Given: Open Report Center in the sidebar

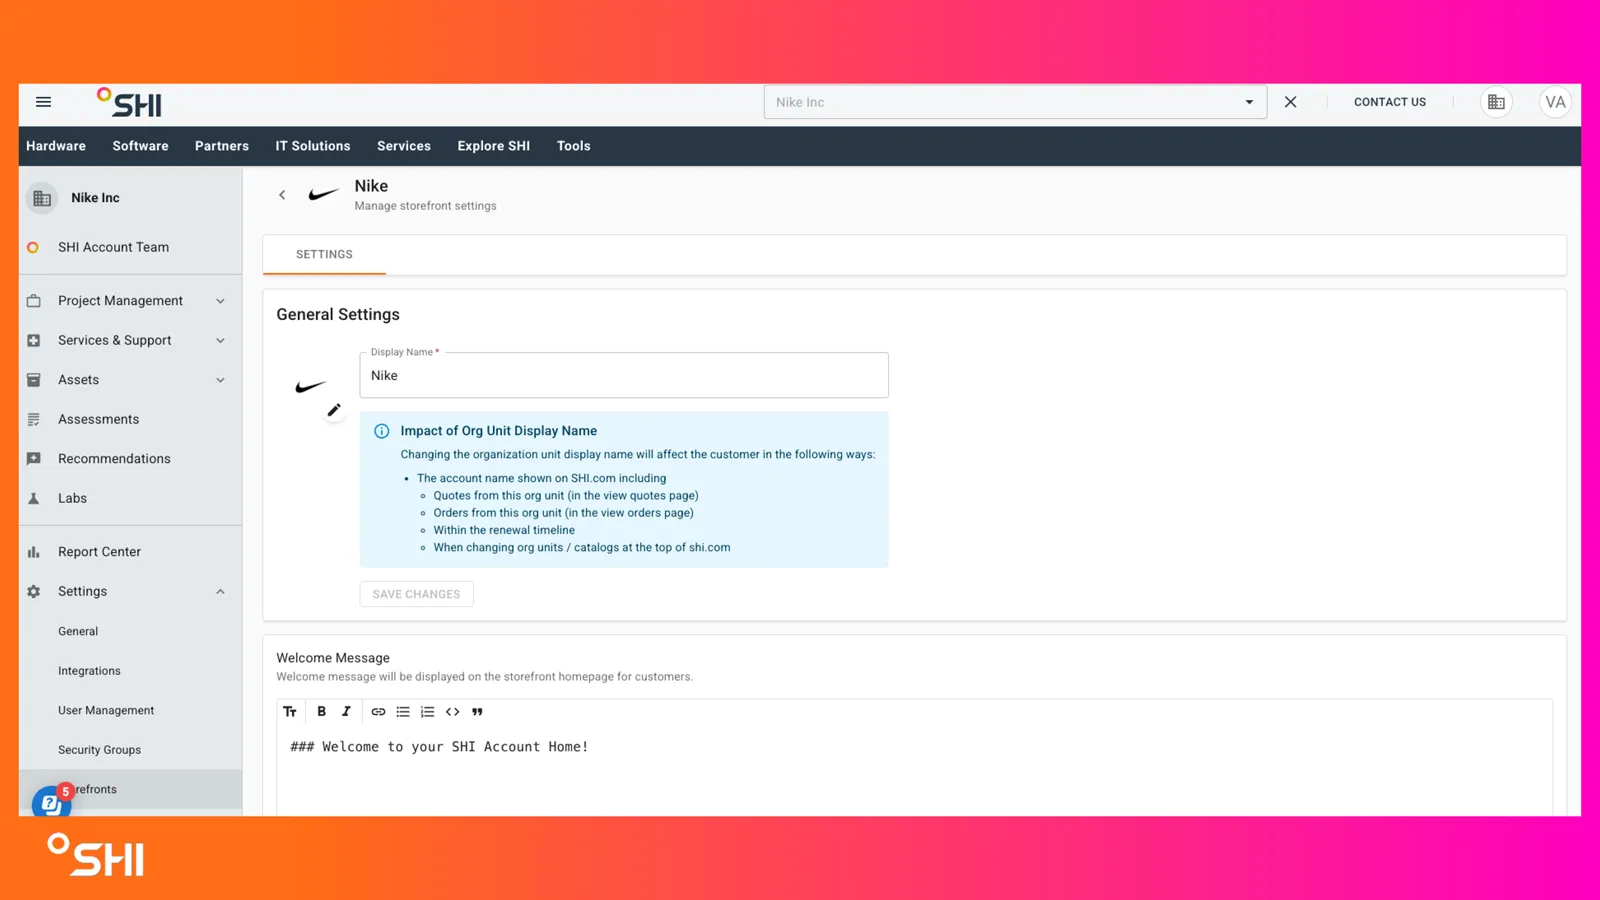Looking at the screenshot, I should 99,552.
